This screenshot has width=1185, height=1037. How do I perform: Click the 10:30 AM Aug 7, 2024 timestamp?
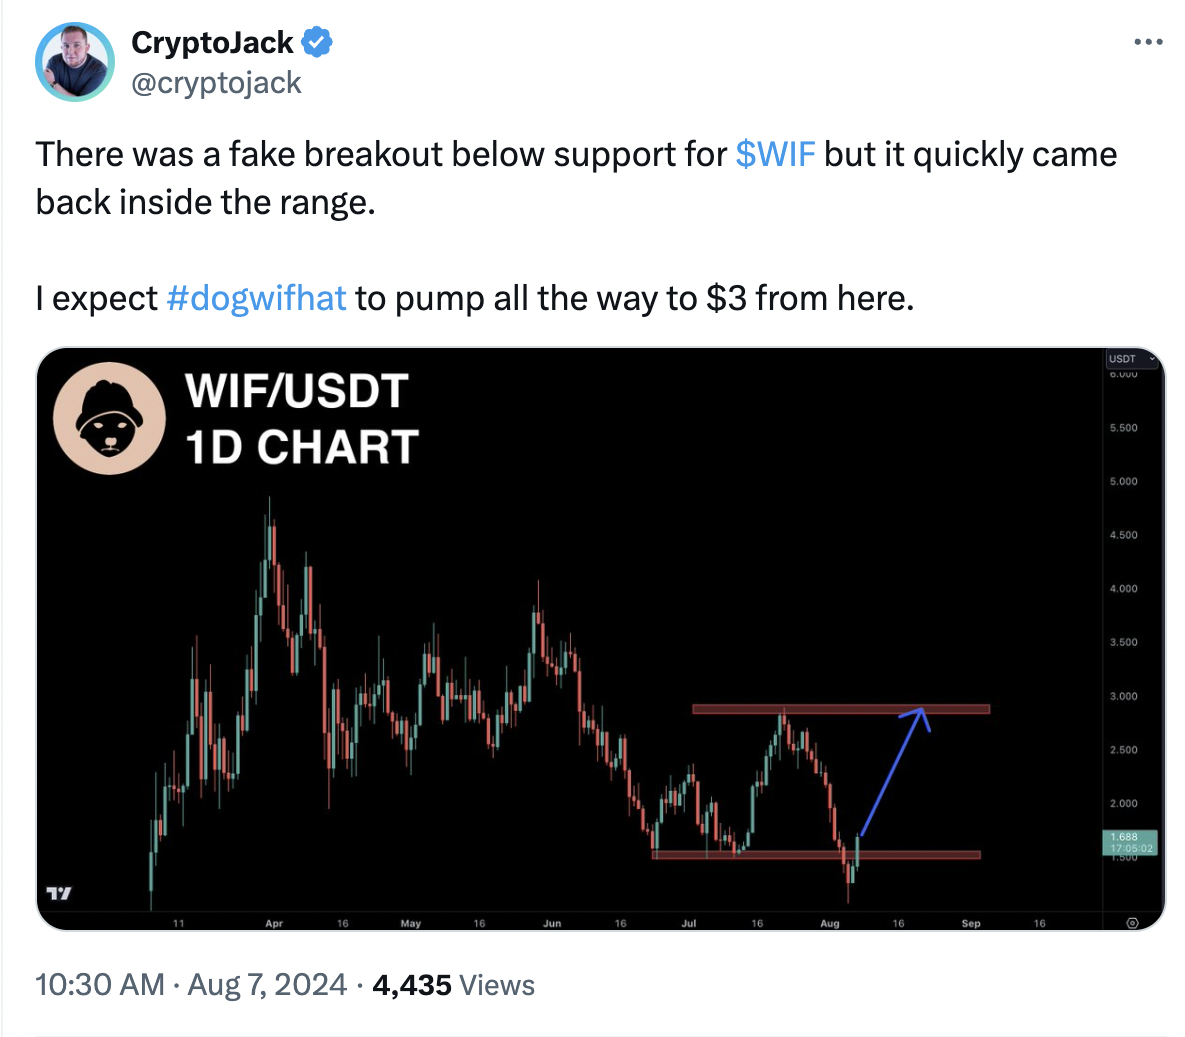click(x=191, y=985)
